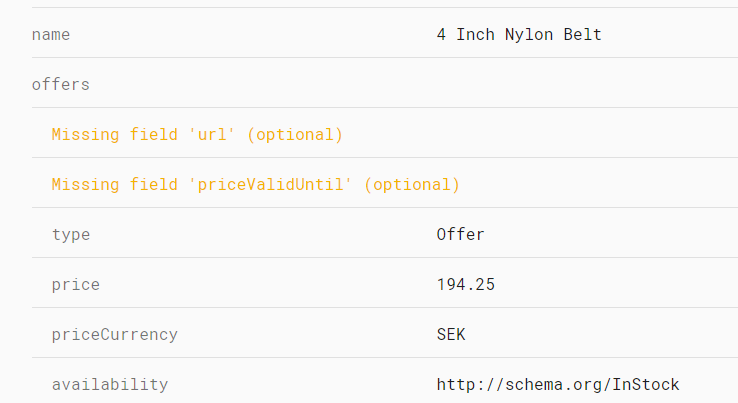Select the 'Offer' type value
Viewport: 738px width, 403px height.
pos(460,235)
